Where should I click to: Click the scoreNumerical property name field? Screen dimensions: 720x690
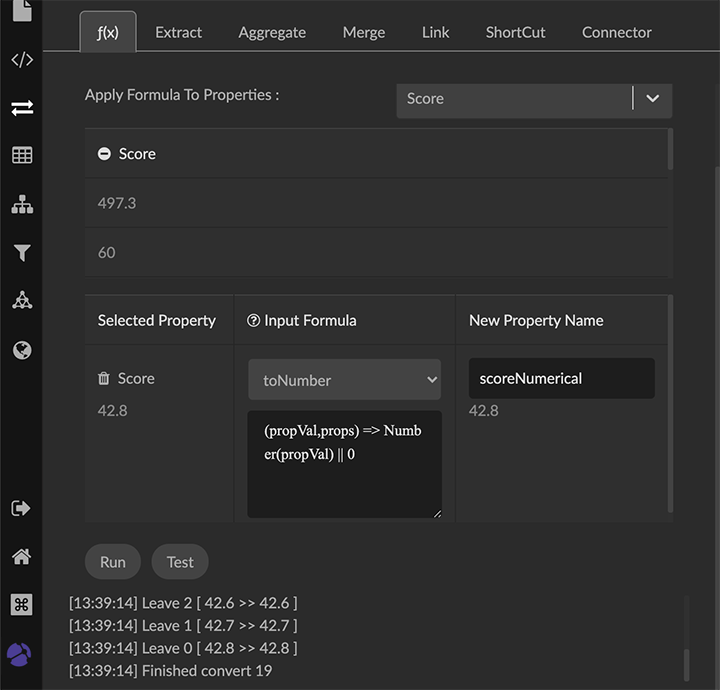pos(561,379)
